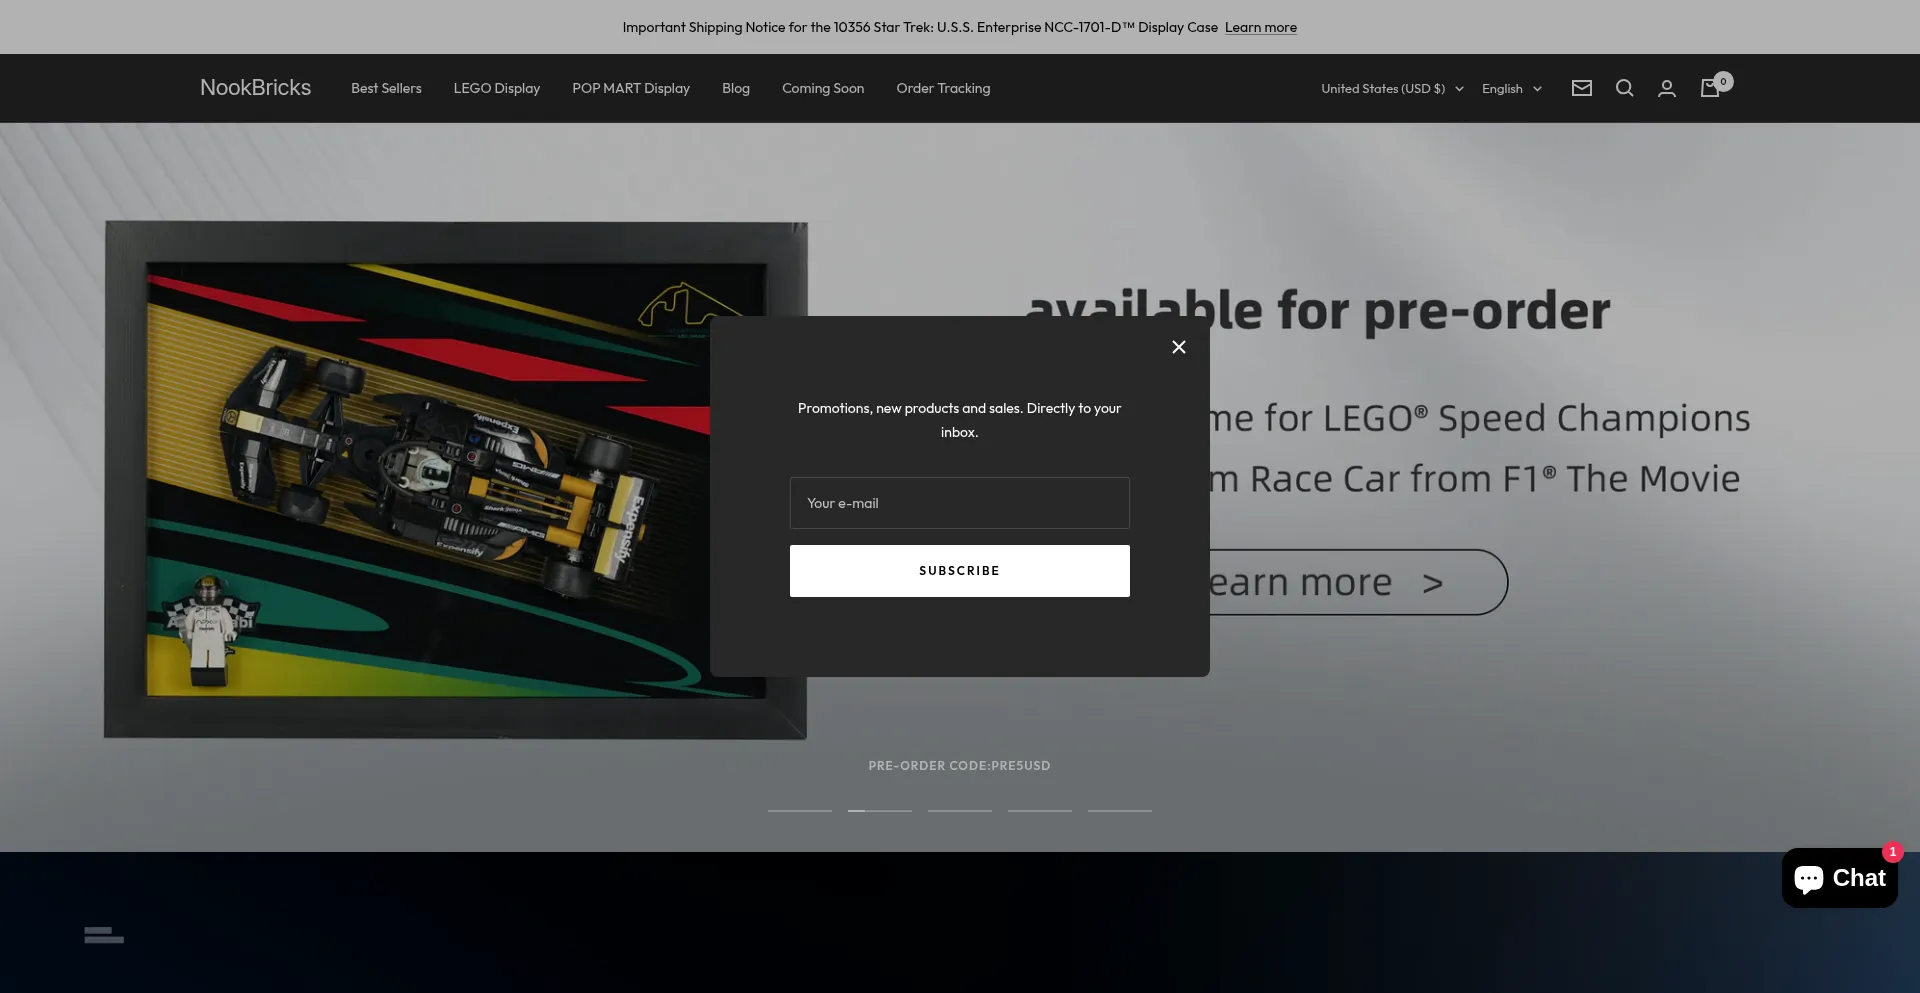Viewport: 1920px width, 993px height.
Task: Open the Shopify Chat widget
Action: pos(1839,878)
